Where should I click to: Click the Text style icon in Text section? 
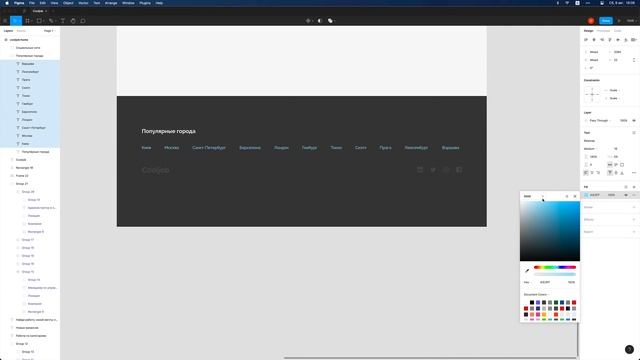tap(634, 133)
